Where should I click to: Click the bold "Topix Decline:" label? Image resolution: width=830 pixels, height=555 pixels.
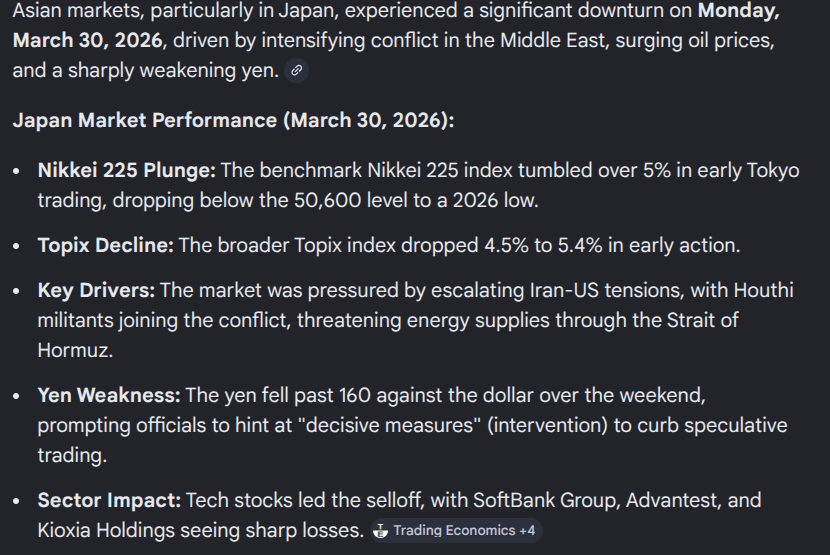(x=106, y=245)
